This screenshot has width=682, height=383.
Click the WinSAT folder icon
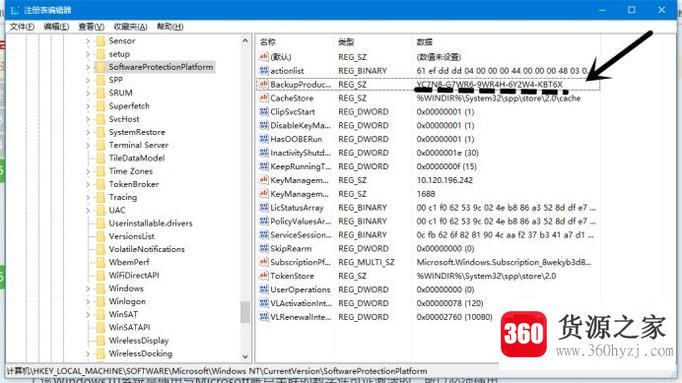tap(100, 315)
